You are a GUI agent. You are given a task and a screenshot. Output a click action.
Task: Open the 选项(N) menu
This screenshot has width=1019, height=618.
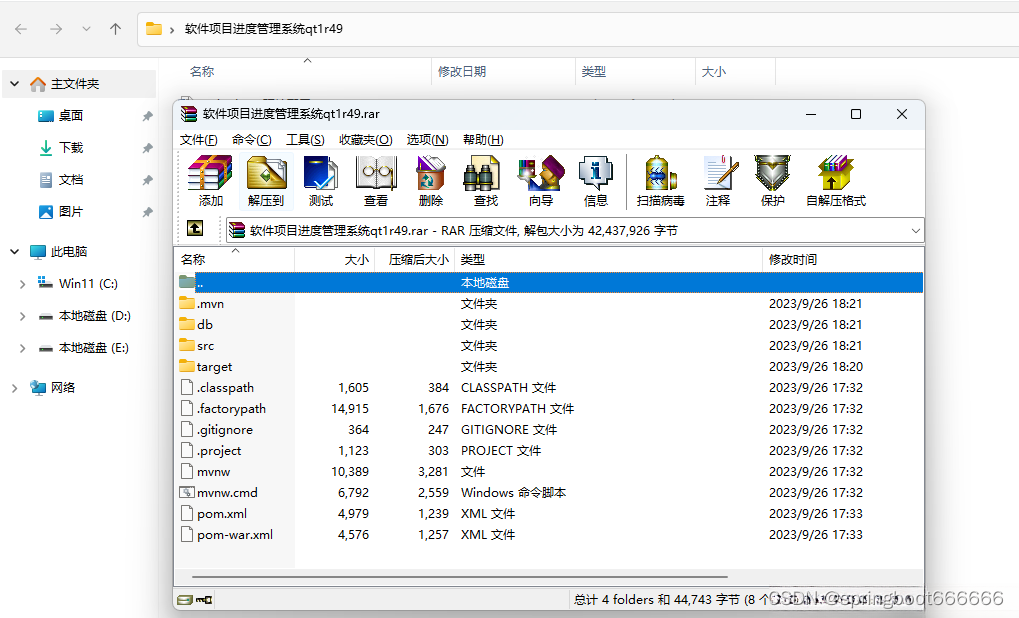pyautogui.click(x=427, y=140)
